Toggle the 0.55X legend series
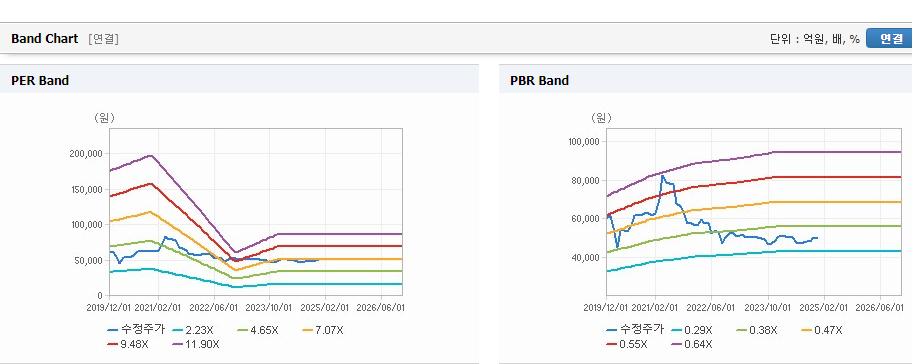The height and width of the screenshot is (364, 912). pos(627,344)
